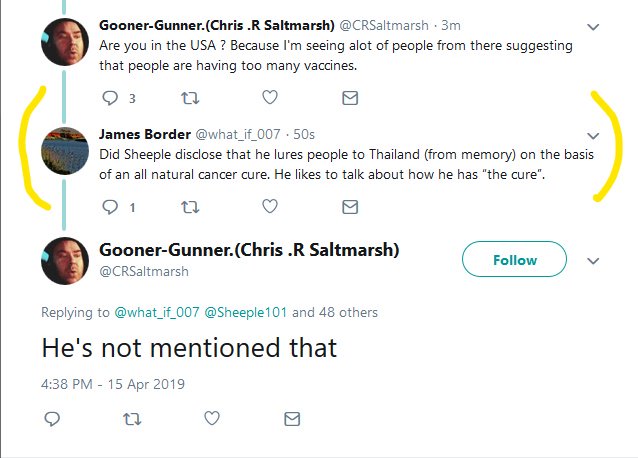
Task: Show the "48 others" reply recipients
Action: 349,313
